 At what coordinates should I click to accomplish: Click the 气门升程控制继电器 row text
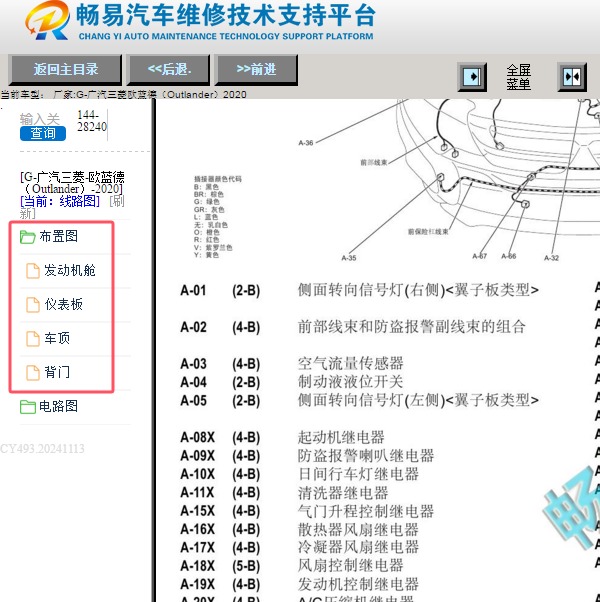tap(366, 511)
